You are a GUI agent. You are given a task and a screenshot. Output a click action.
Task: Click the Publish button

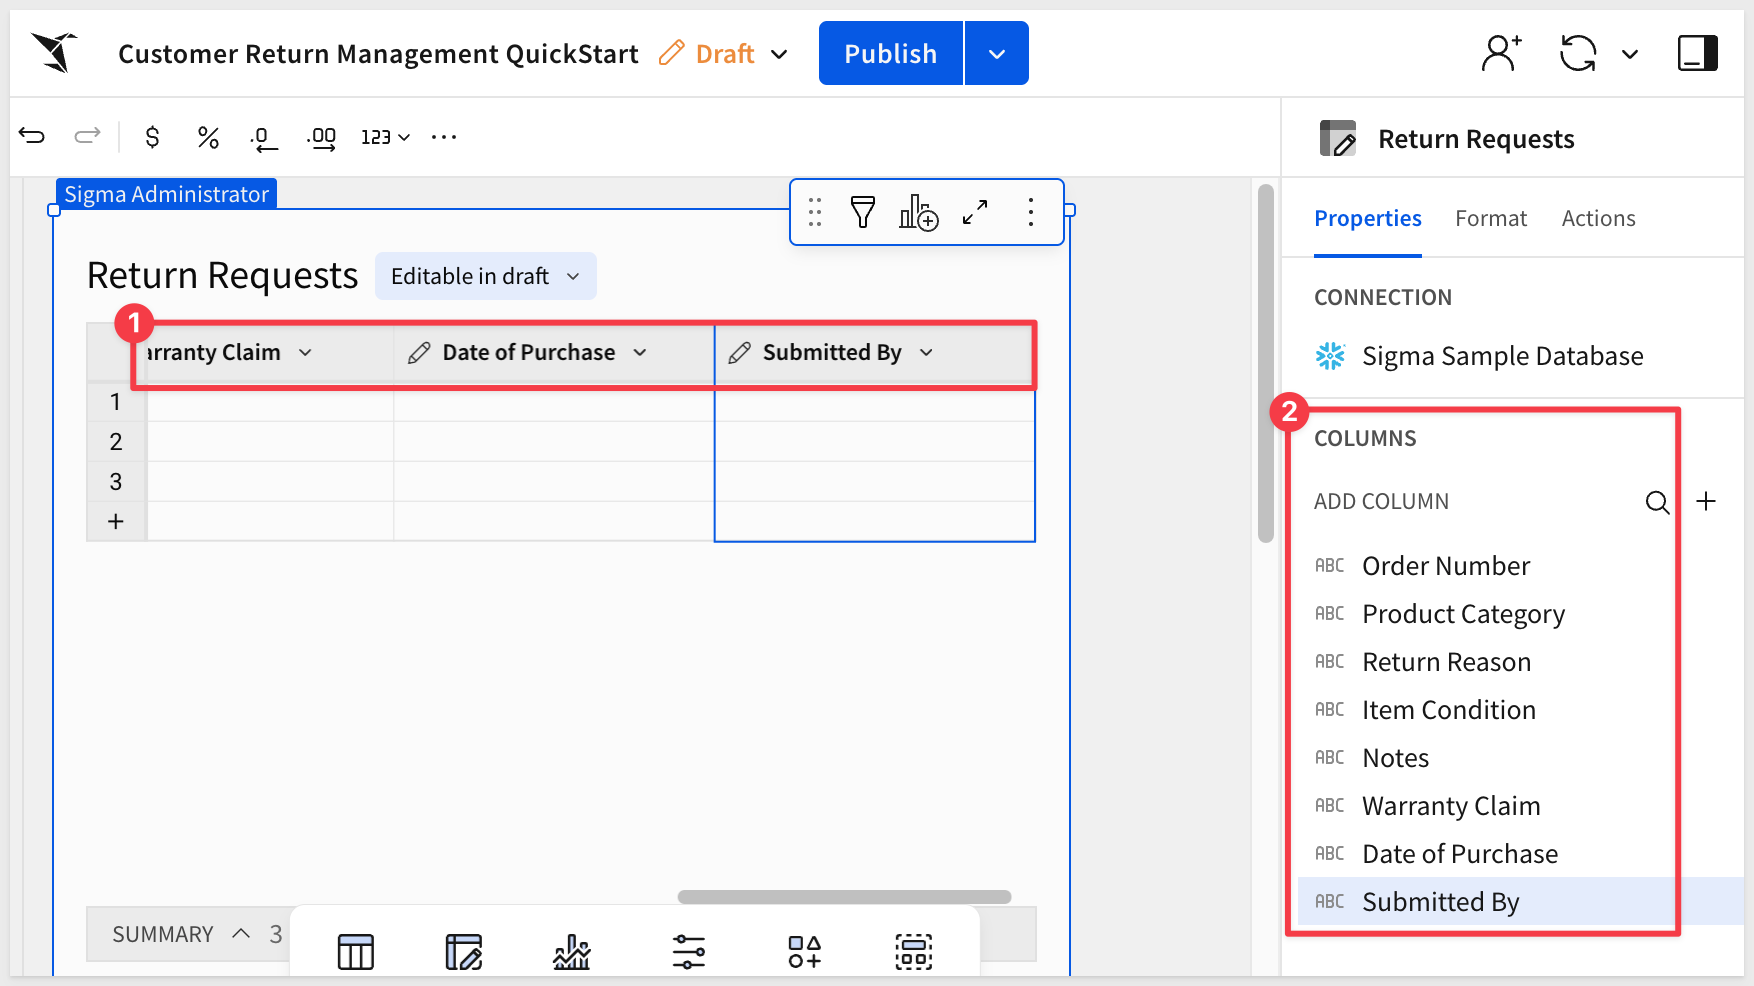pos(890,54)
